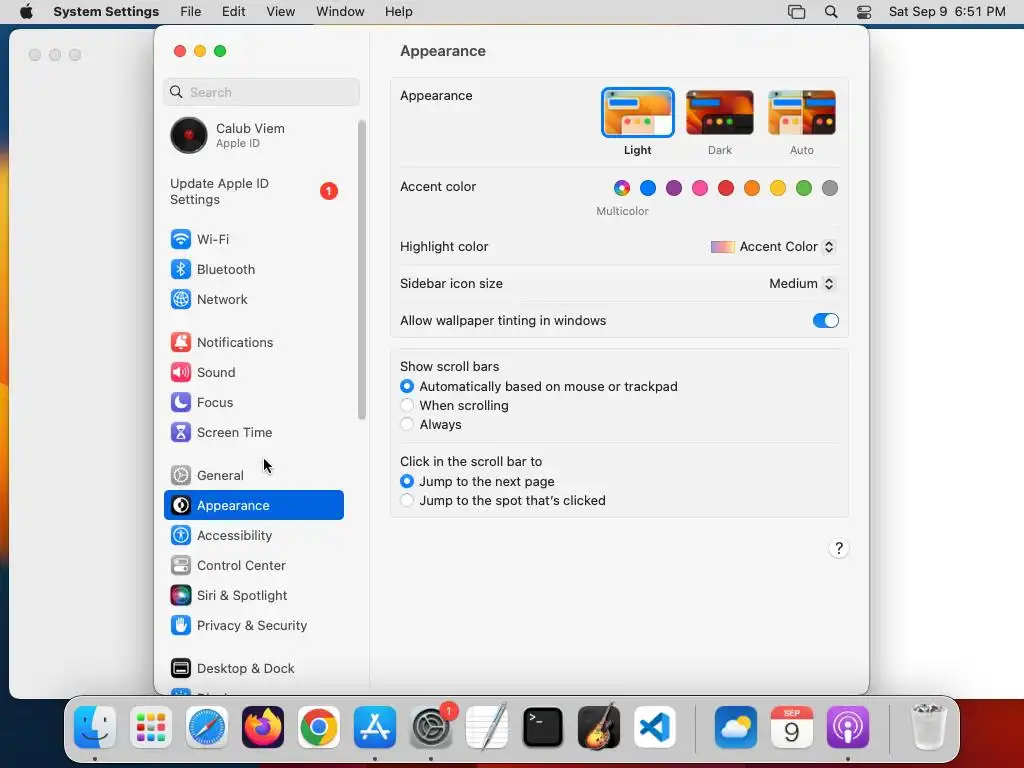This screenshot has width=1024, height=768.
Task: Open Podcasts app from the Dock
Action: click(x=848, y=727)
